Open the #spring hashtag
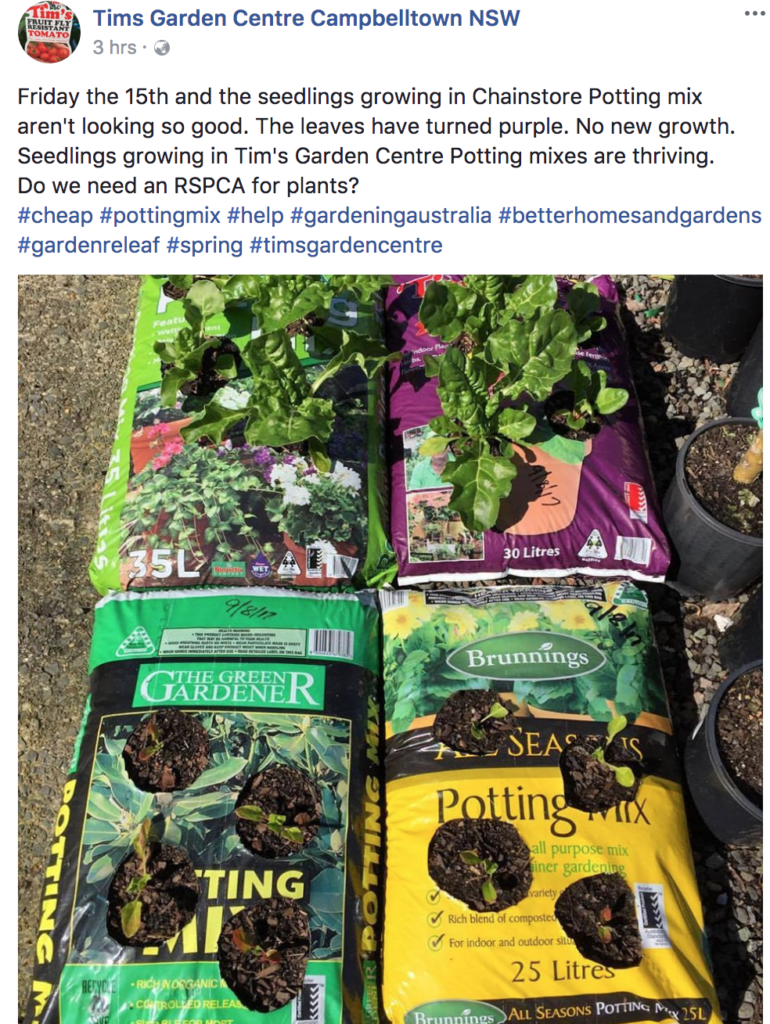This screenshot has width=770, height=1024. [x=204, y=246]
